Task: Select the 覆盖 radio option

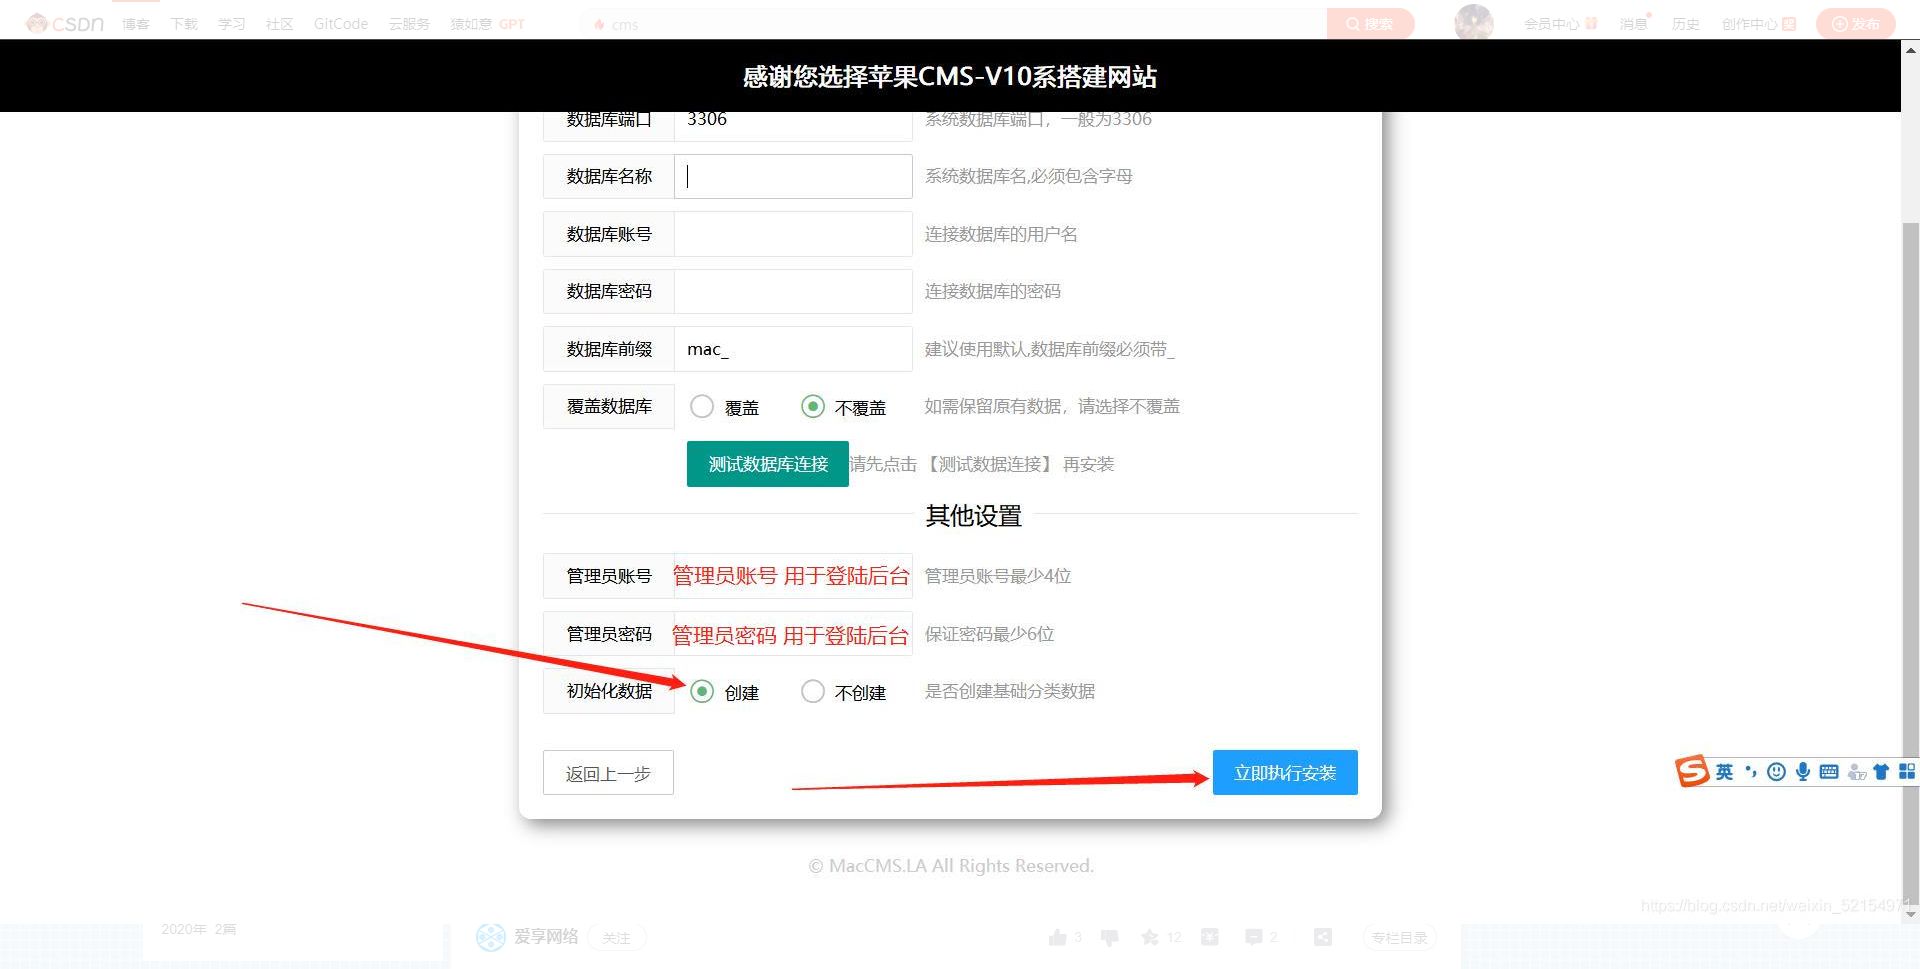Action: coord(702,406)
